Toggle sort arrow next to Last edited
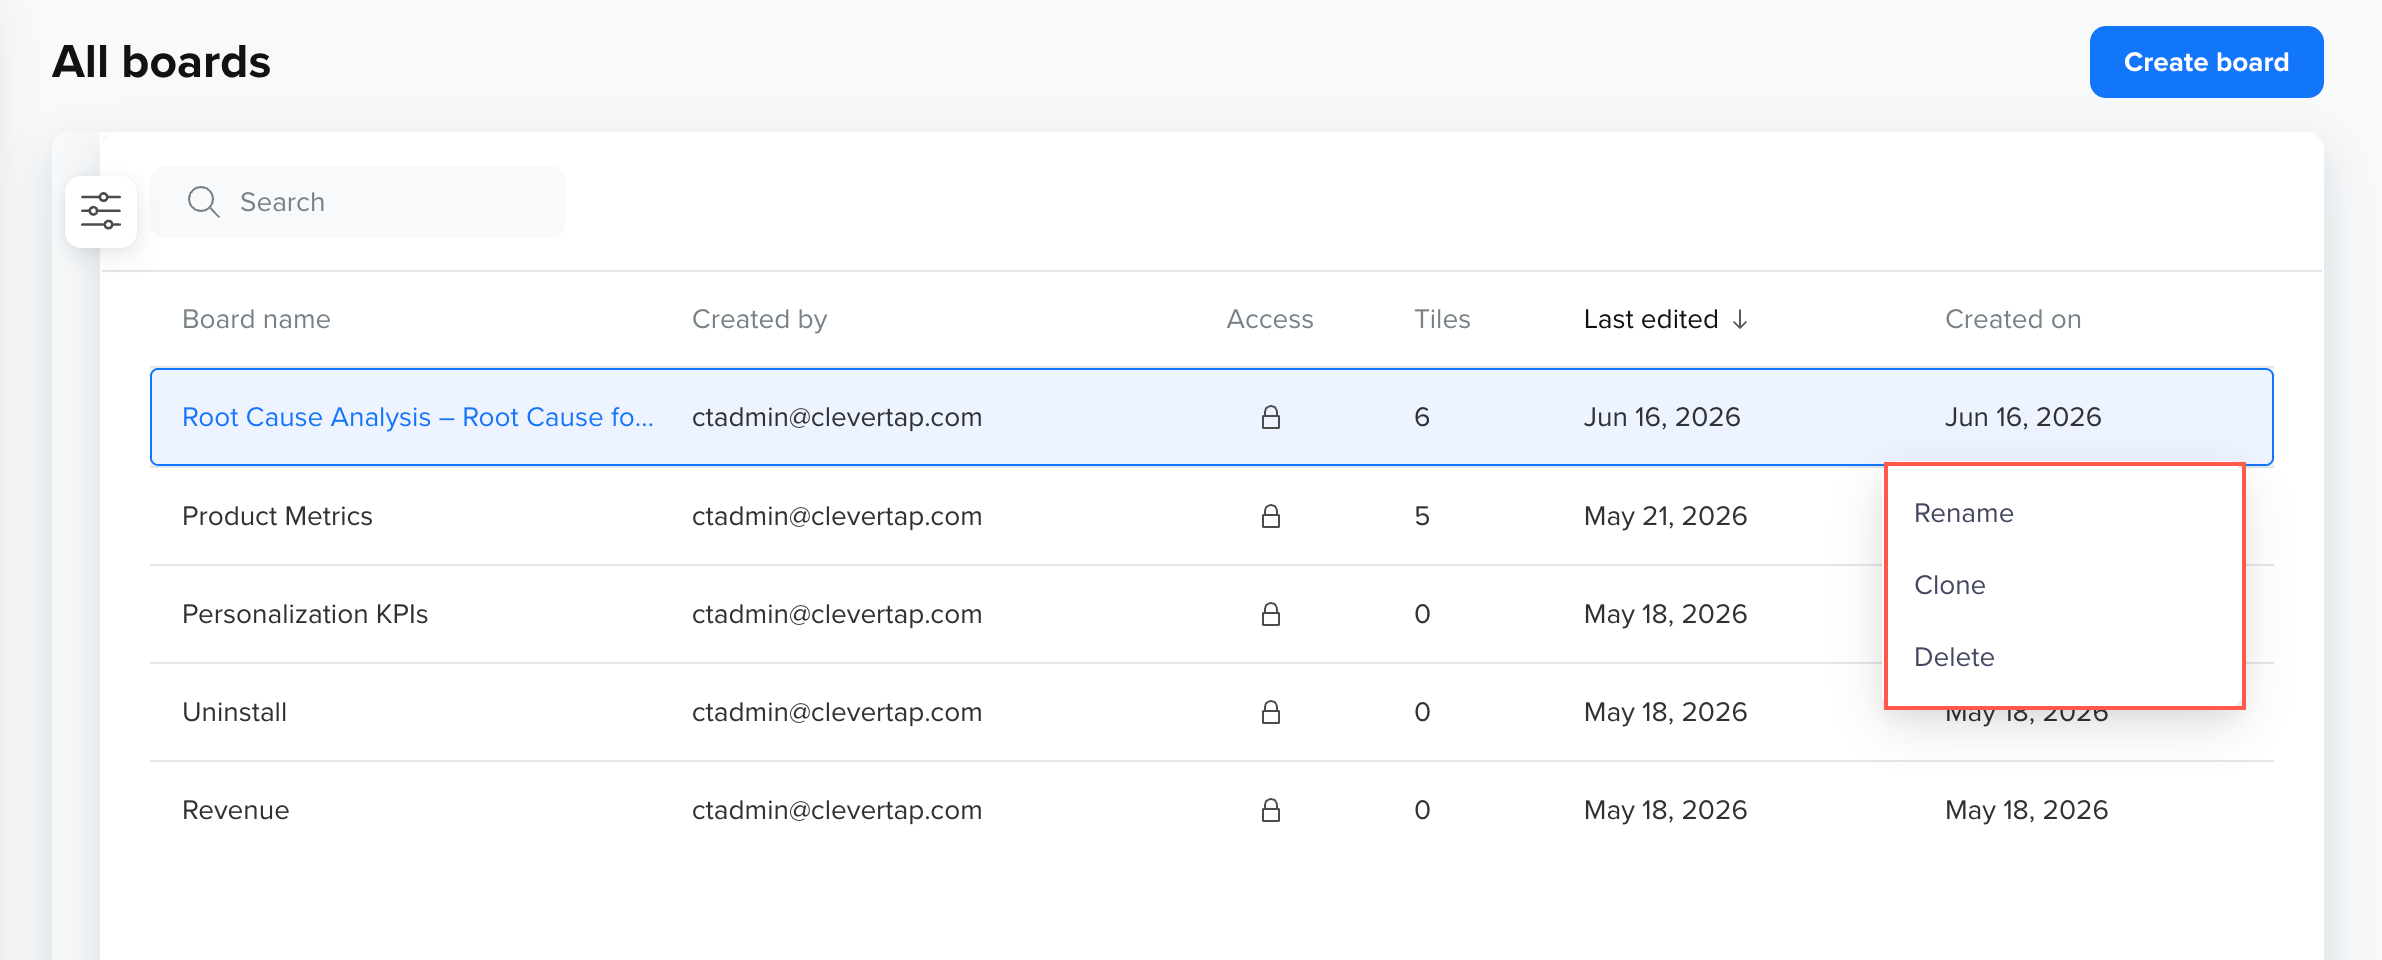The height and width of the screenshot is (960, 2382). coord(1740,319)
